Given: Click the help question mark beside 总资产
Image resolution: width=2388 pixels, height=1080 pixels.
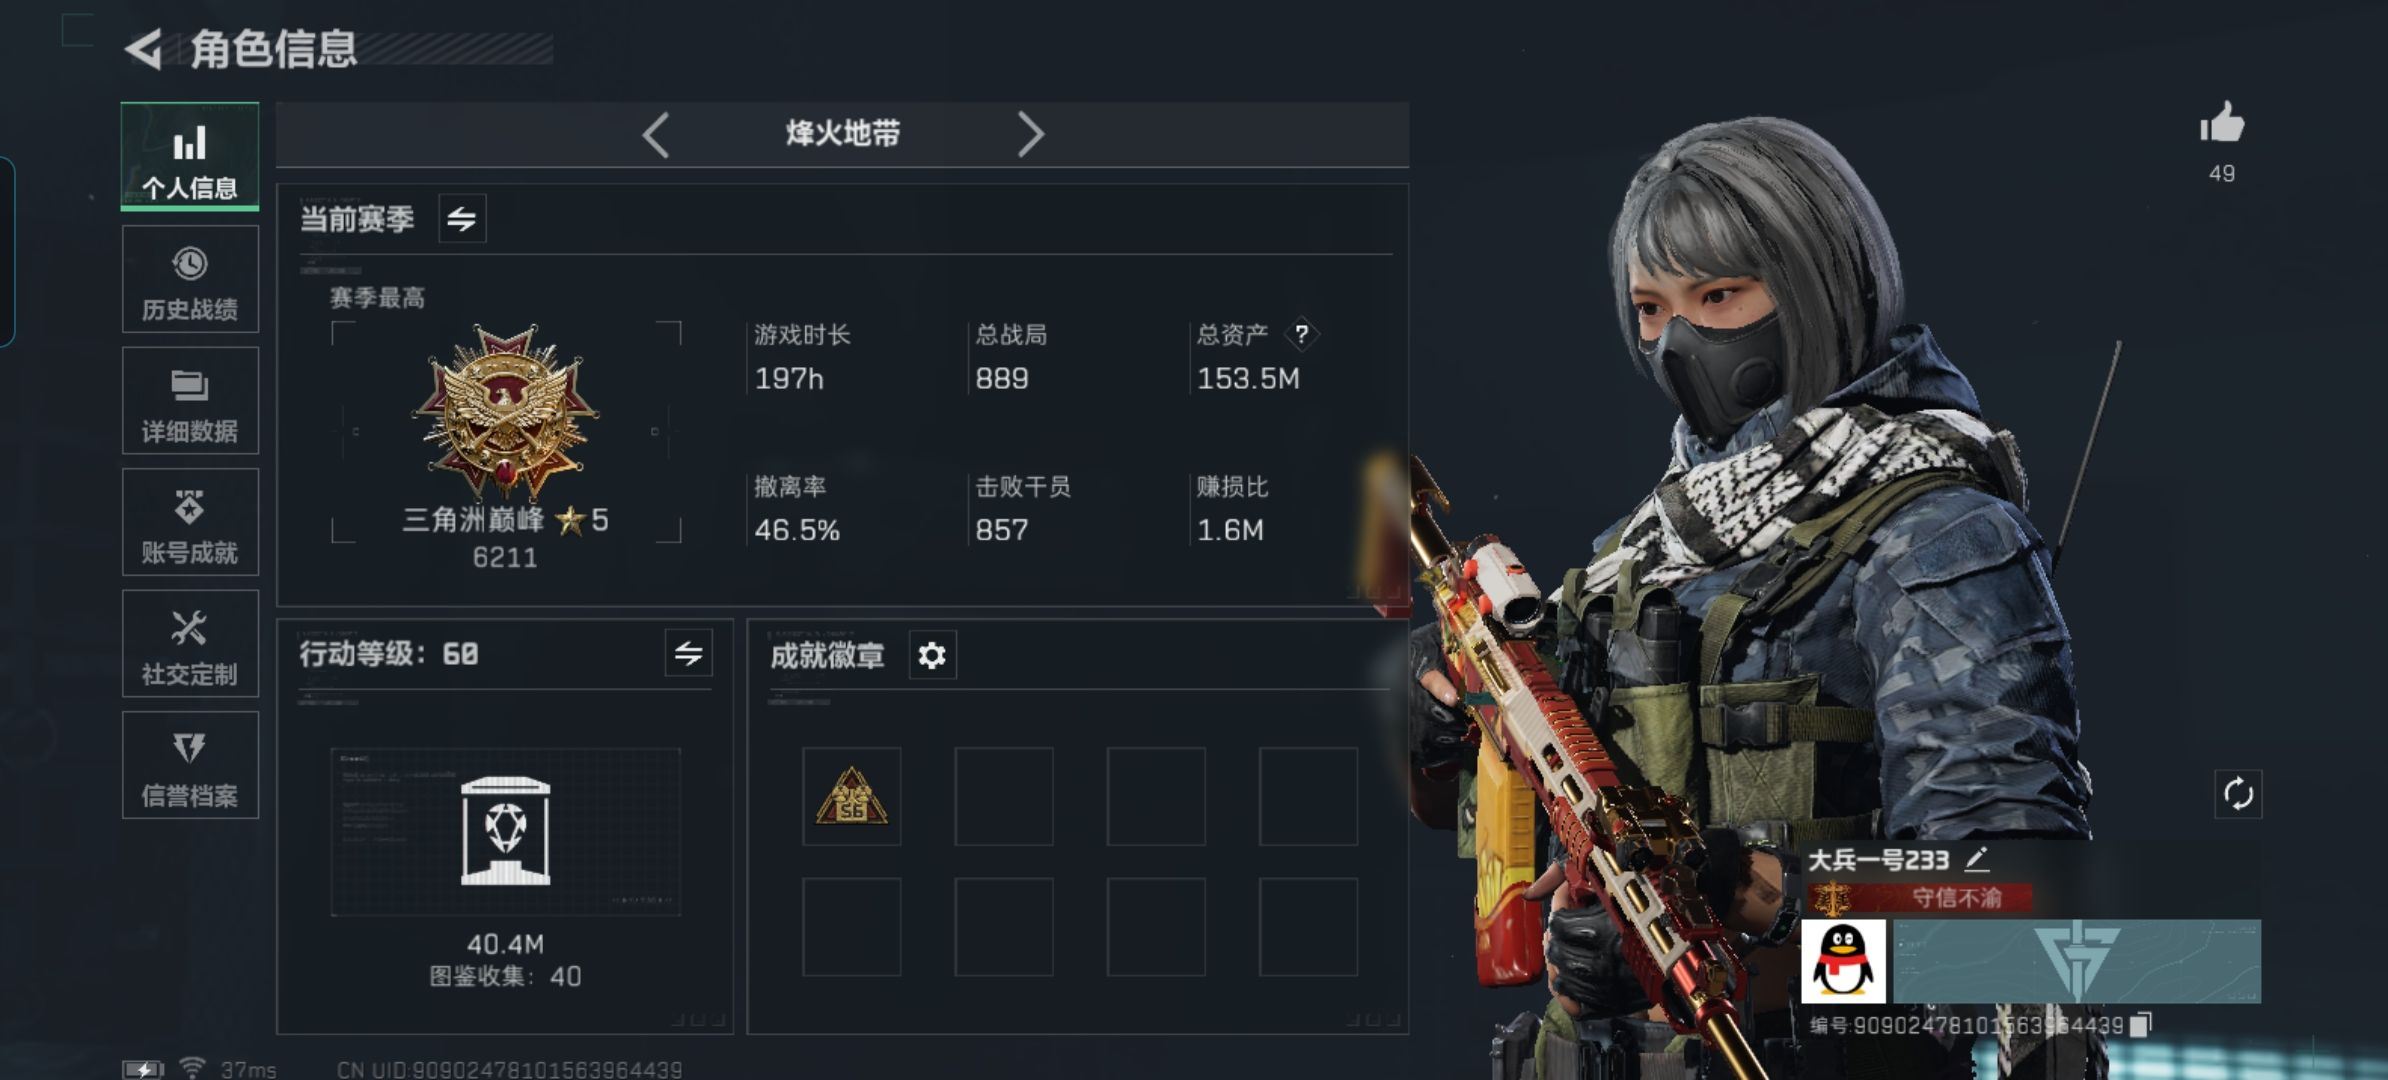Looking at the screenshot, I should [1301, 334].
